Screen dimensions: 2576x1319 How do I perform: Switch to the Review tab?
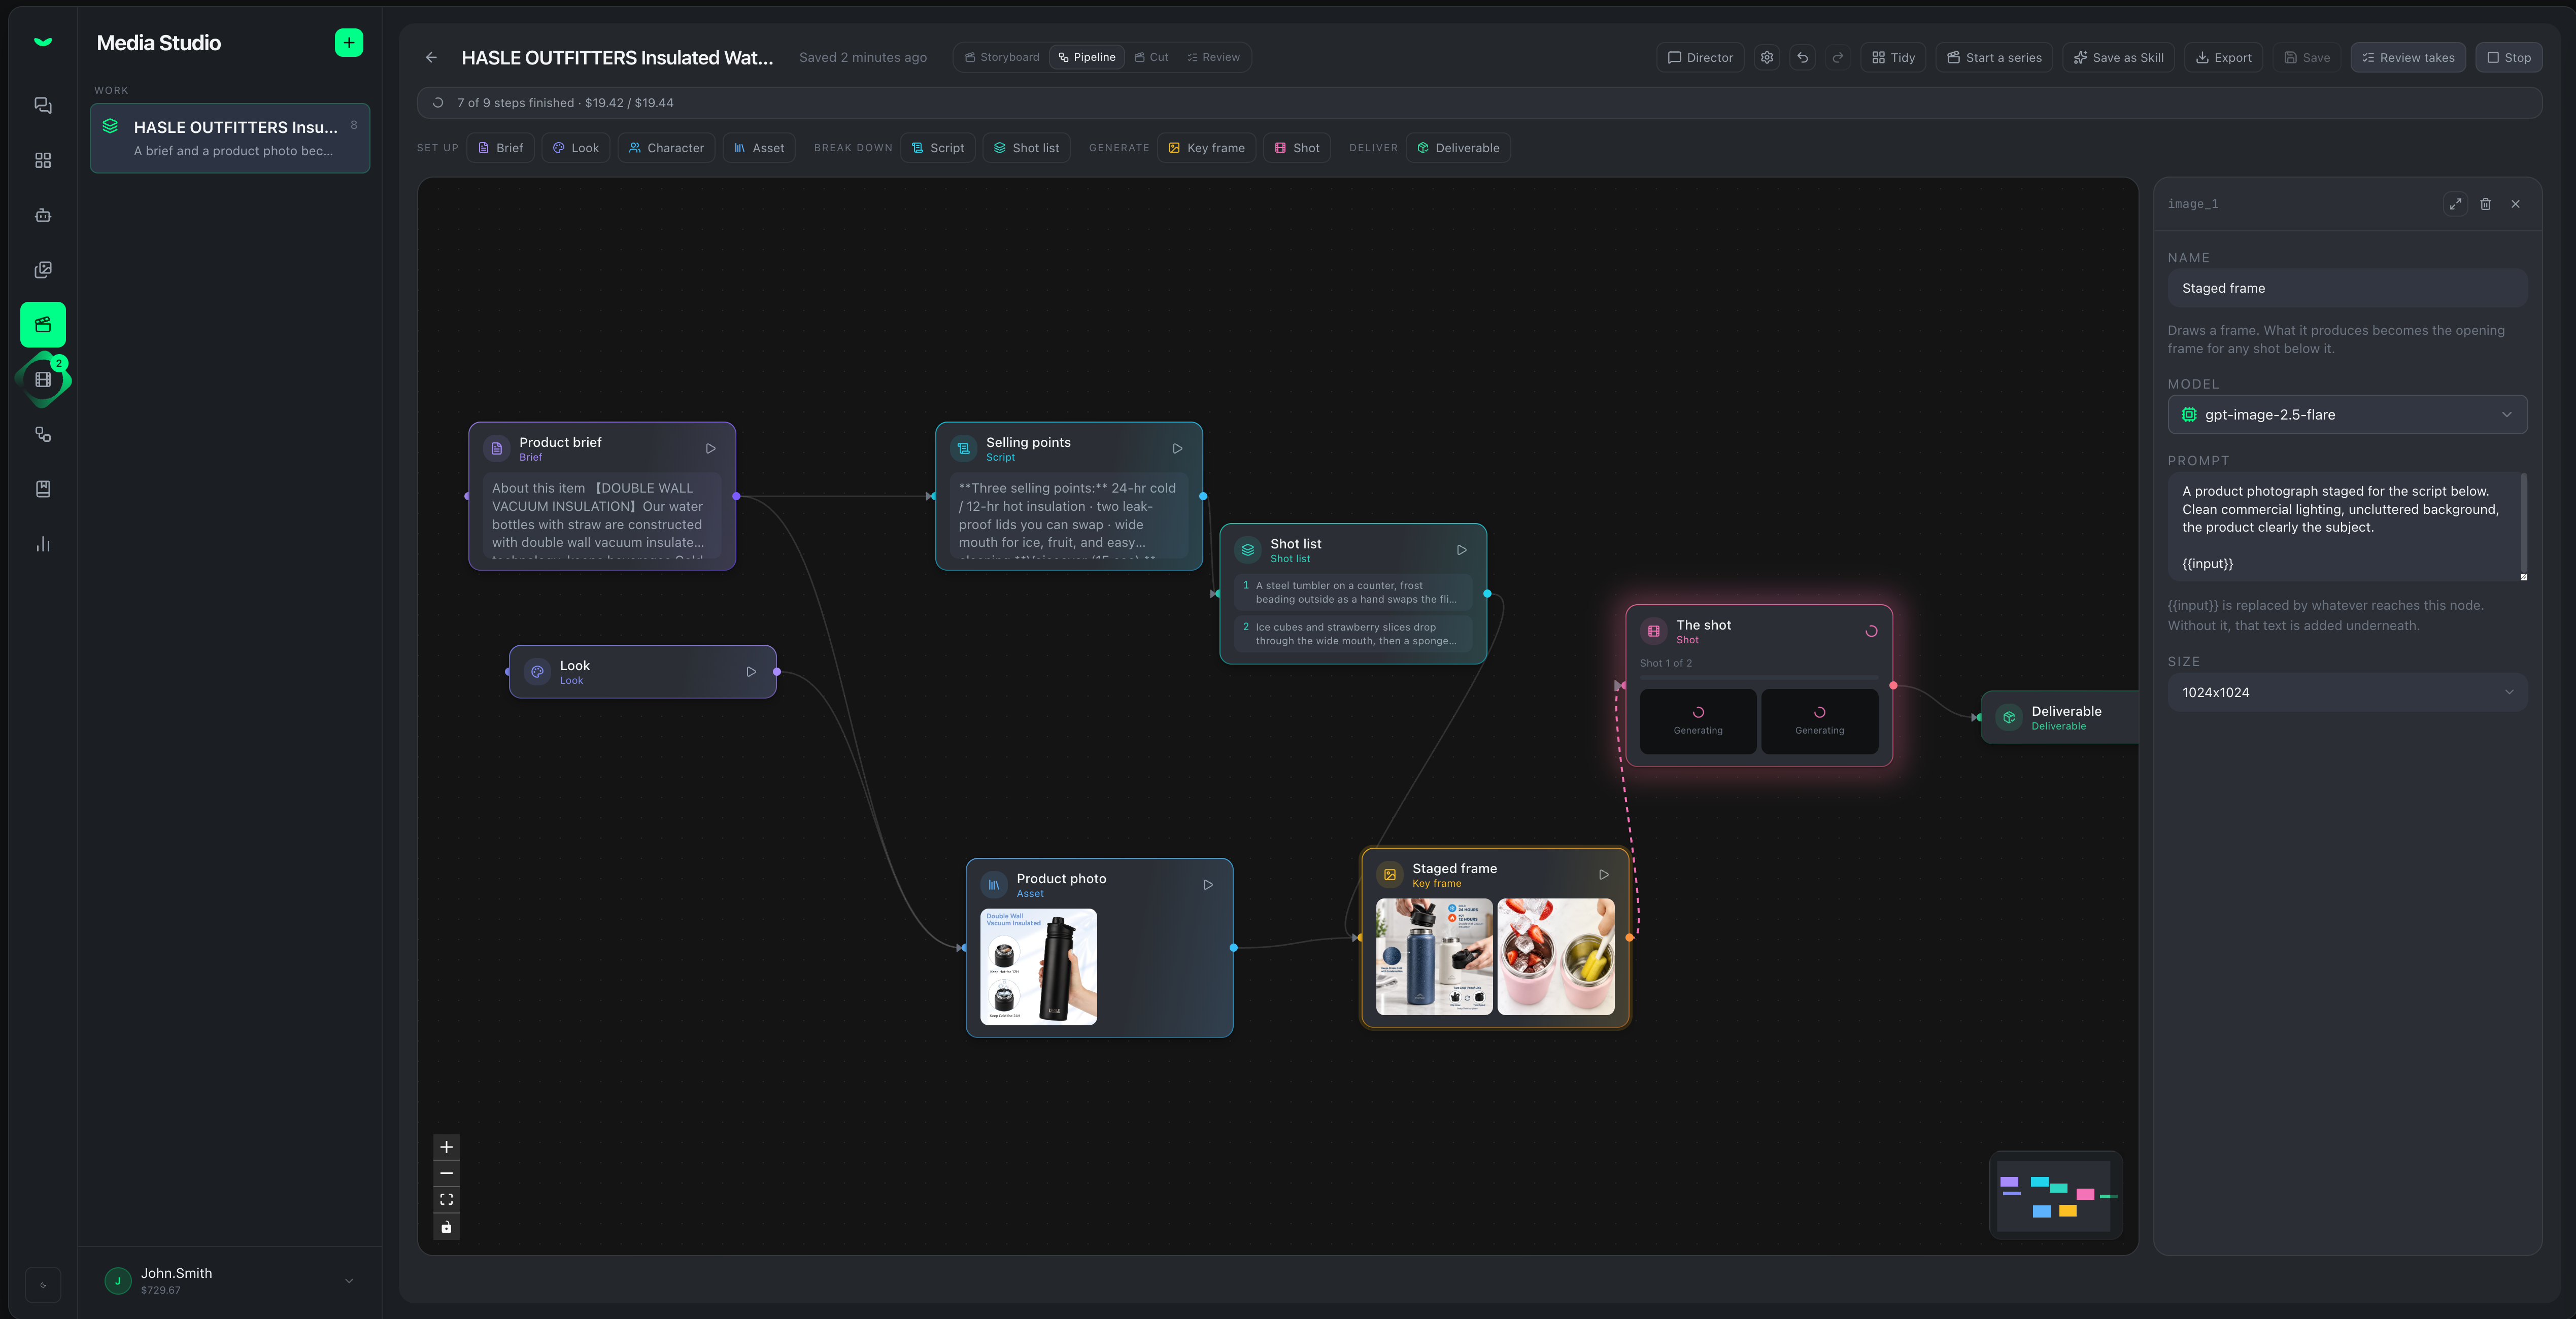[1213, 57]
